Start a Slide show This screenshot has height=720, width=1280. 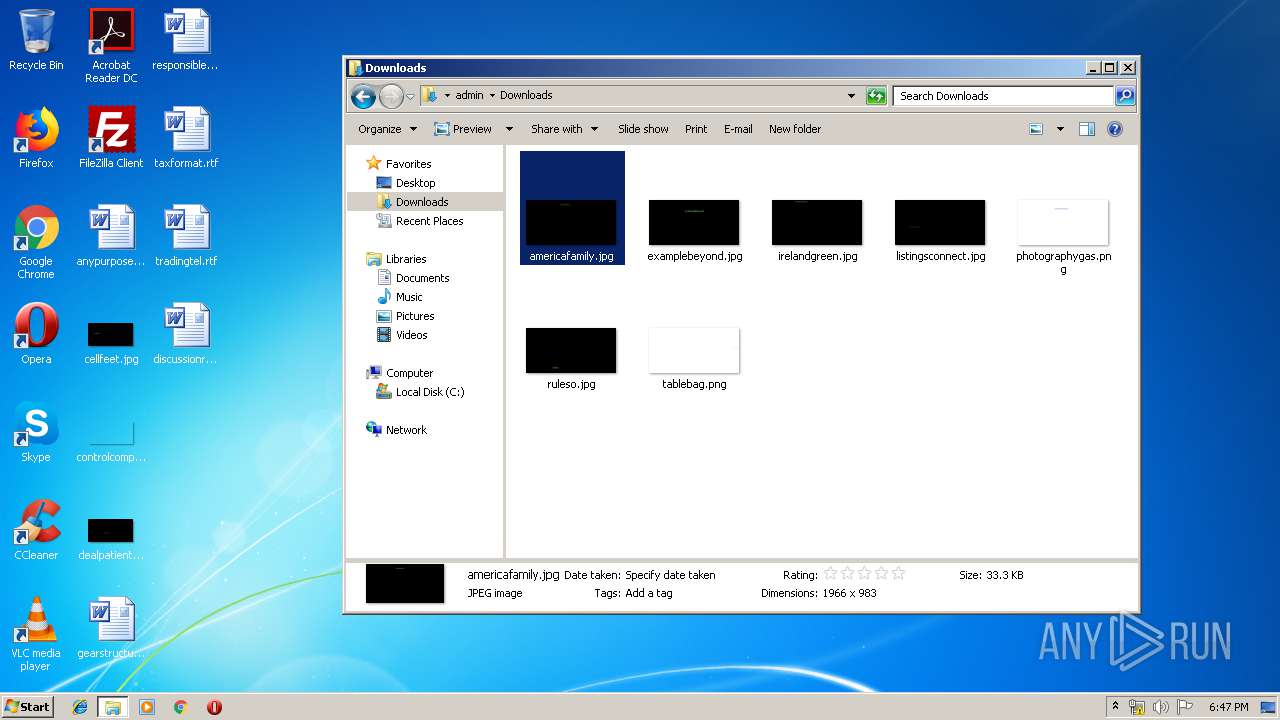(643, 129)
